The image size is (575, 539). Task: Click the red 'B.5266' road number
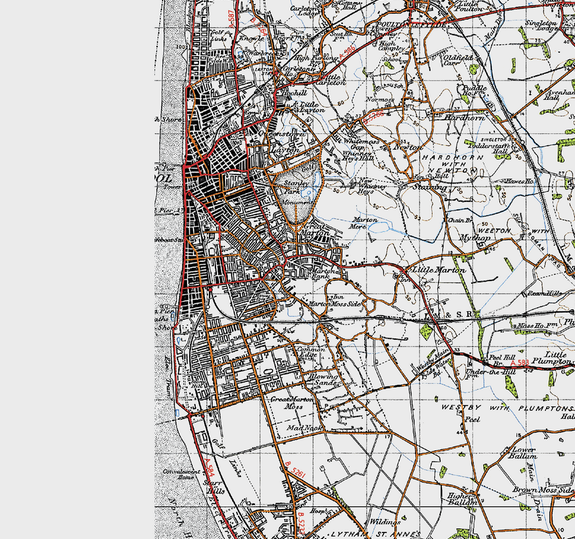tap(374, 117)
